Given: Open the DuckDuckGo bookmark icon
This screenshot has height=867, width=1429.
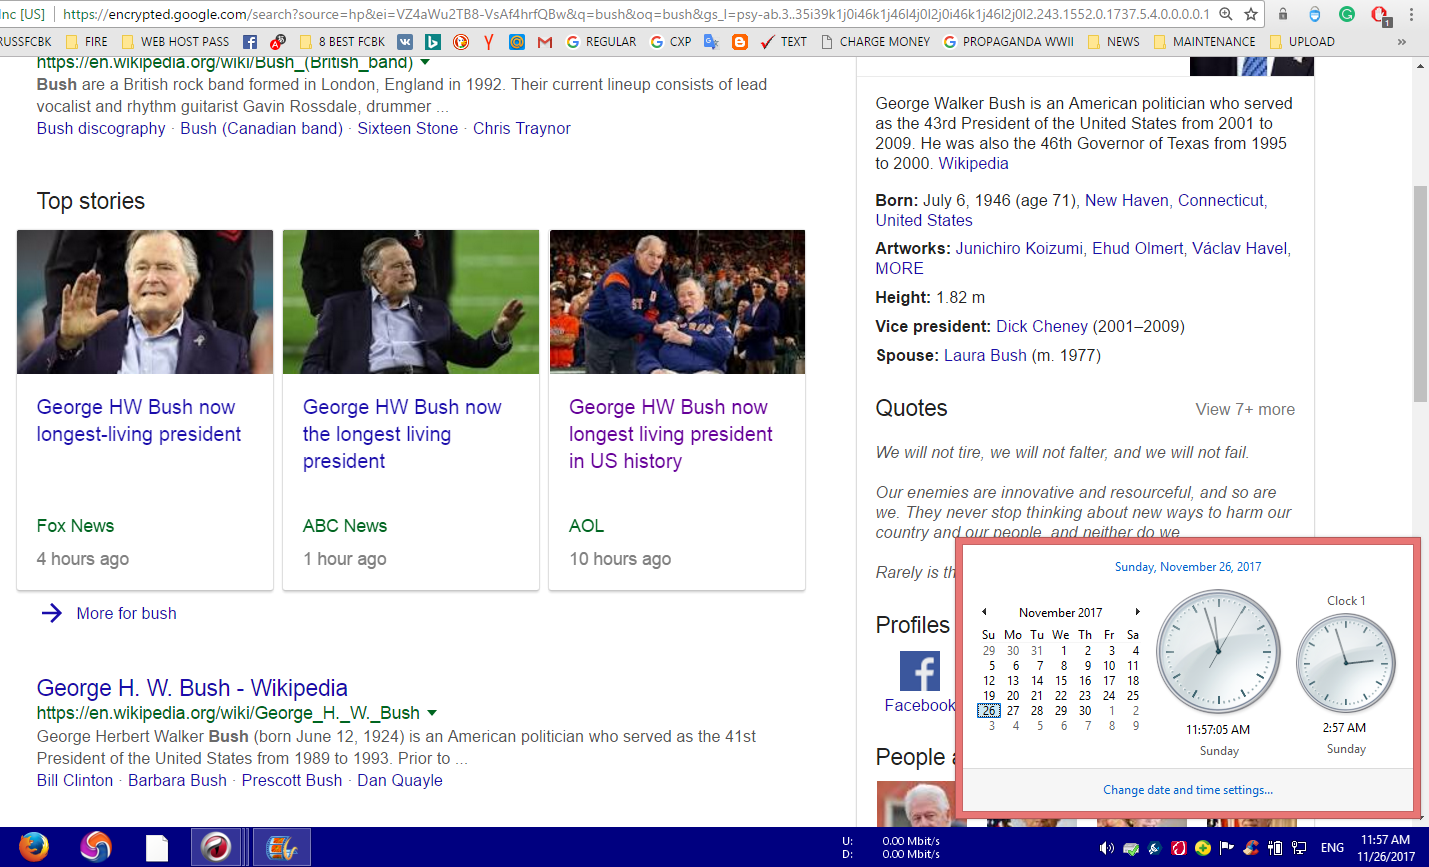Looking at the screenshot, I should pyautogui.click(x=461, y=42).
